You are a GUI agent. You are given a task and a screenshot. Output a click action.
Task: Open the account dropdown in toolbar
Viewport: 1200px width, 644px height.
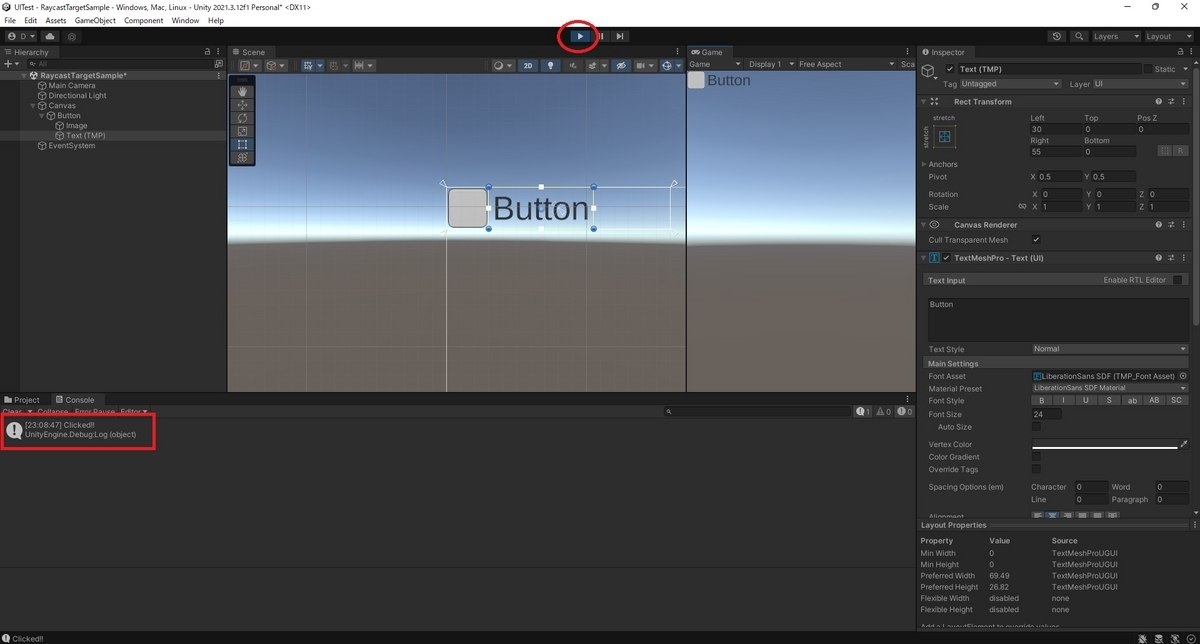21,37
